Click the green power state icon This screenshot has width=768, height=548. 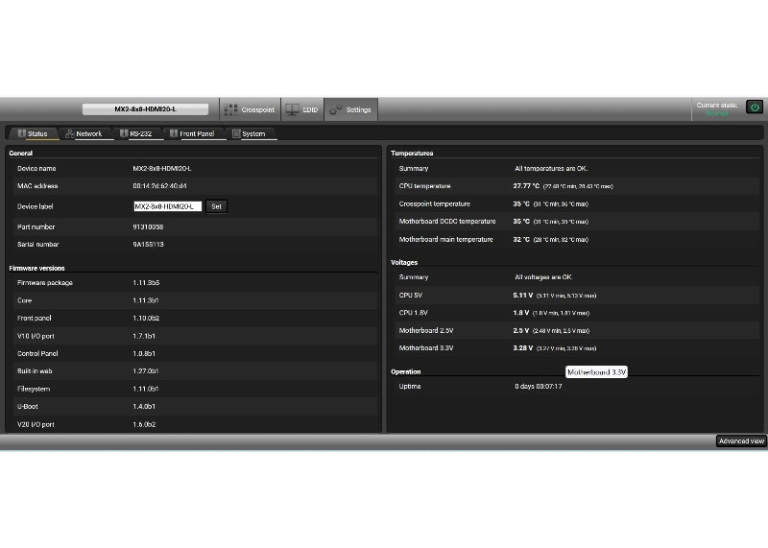click(x=754, y=107)
